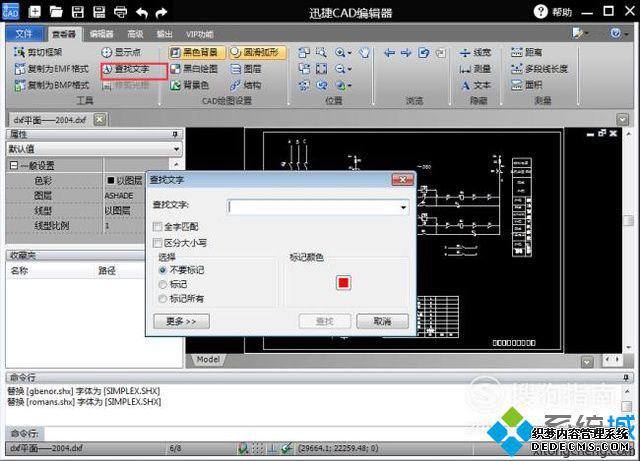Screen dimensions: 640x461
Task: Collapse the 一般设置 section
Action: tap(13, 165)
